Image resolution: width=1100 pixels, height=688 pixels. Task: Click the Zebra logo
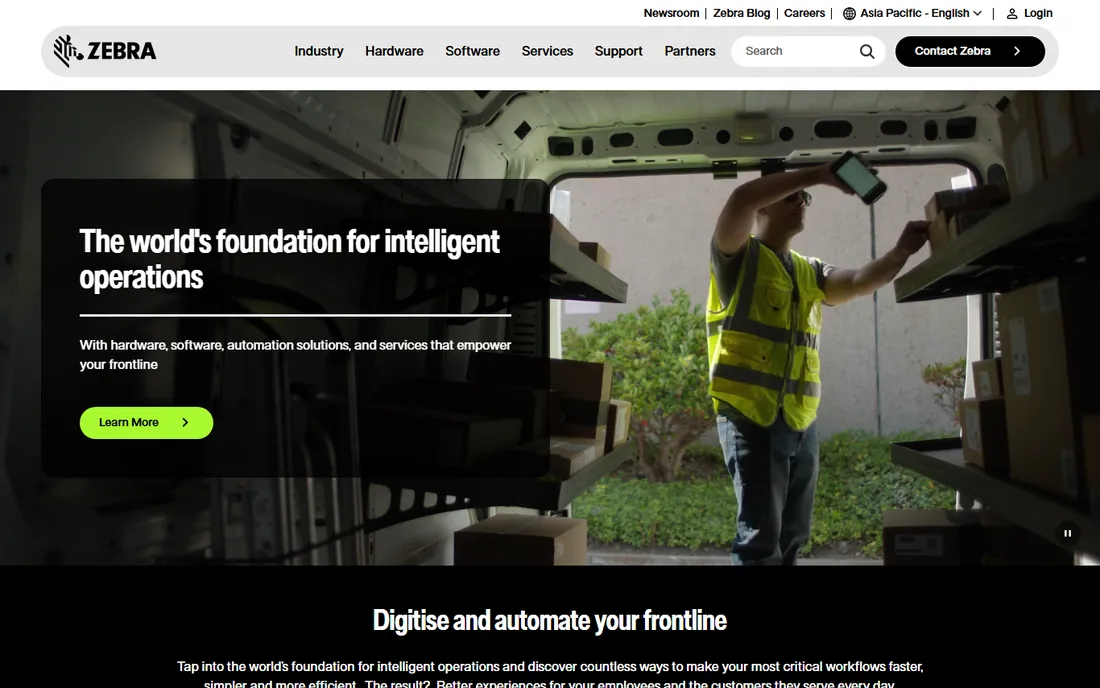coord(105,51)
